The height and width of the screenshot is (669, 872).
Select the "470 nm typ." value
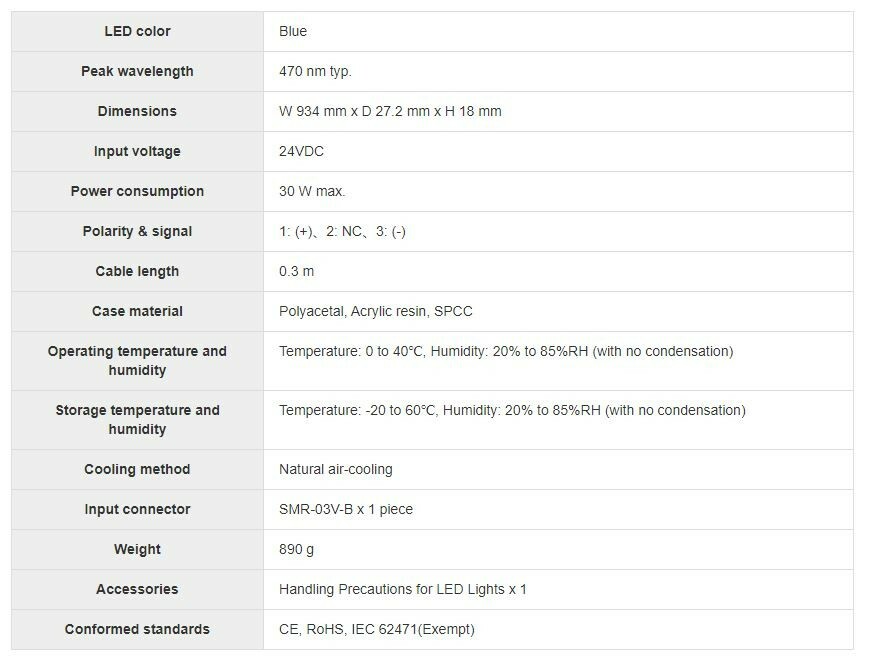(x=315, y=71)
